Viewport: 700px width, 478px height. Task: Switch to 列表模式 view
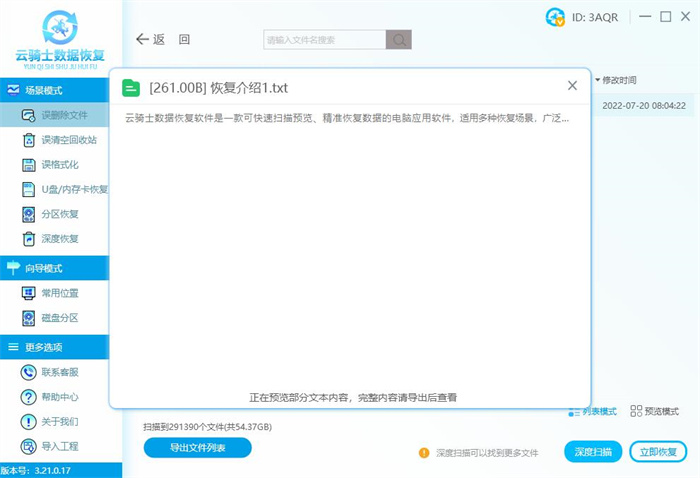[593, 412]
